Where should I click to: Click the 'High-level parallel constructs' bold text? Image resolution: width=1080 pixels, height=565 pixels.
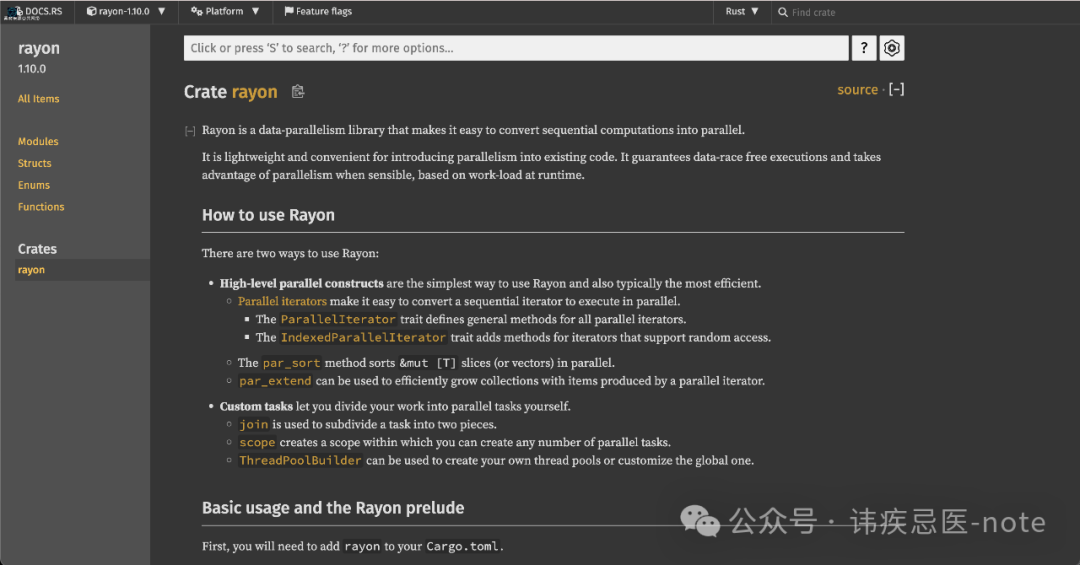[302, 283]
